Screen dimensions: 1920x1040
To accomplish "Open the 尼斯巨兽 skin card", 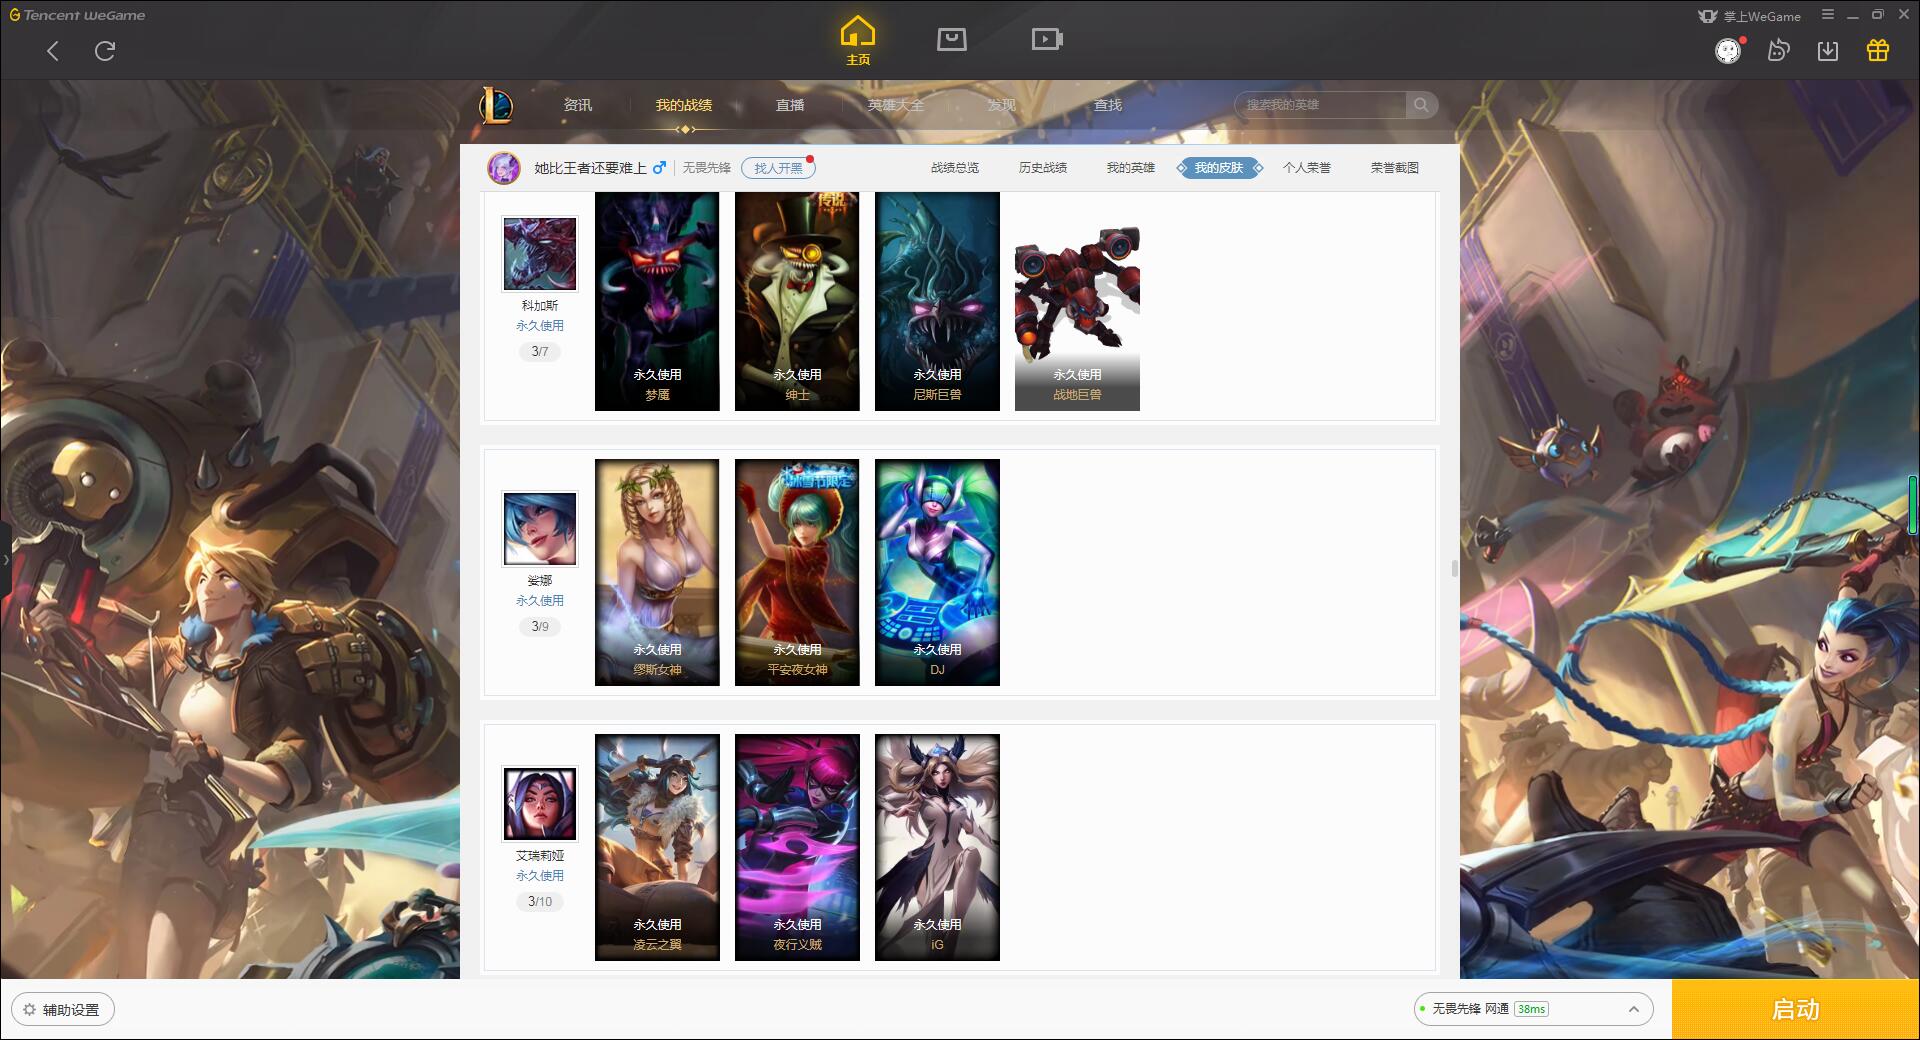I will click(x=937, y=300).
